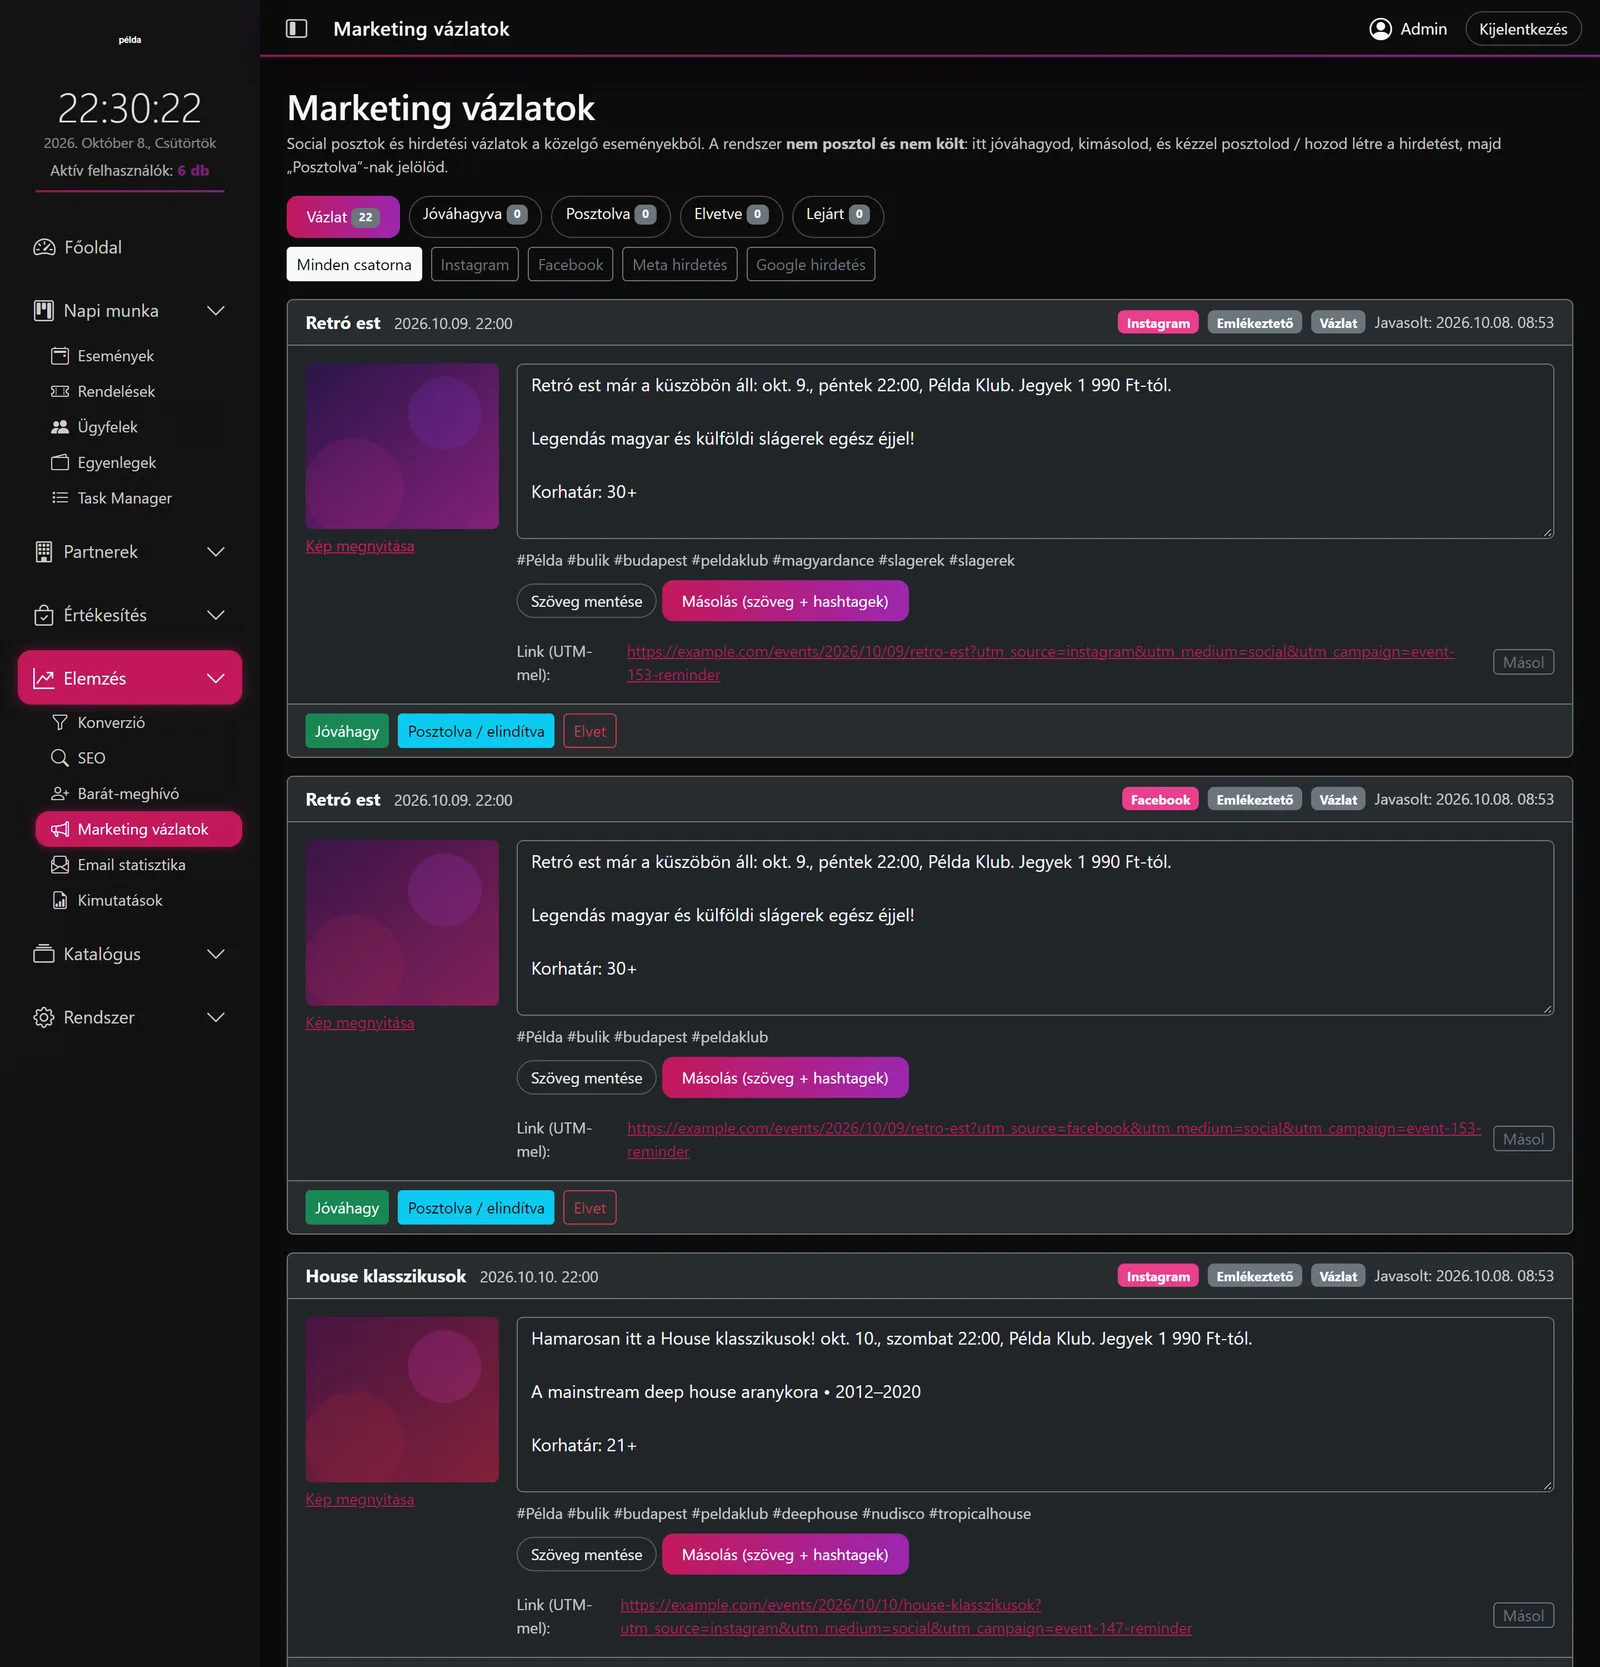The image size is (1600, 1667).
Task: Select Marketing vázlatok megaphone icon
Action: coord(60,829)
